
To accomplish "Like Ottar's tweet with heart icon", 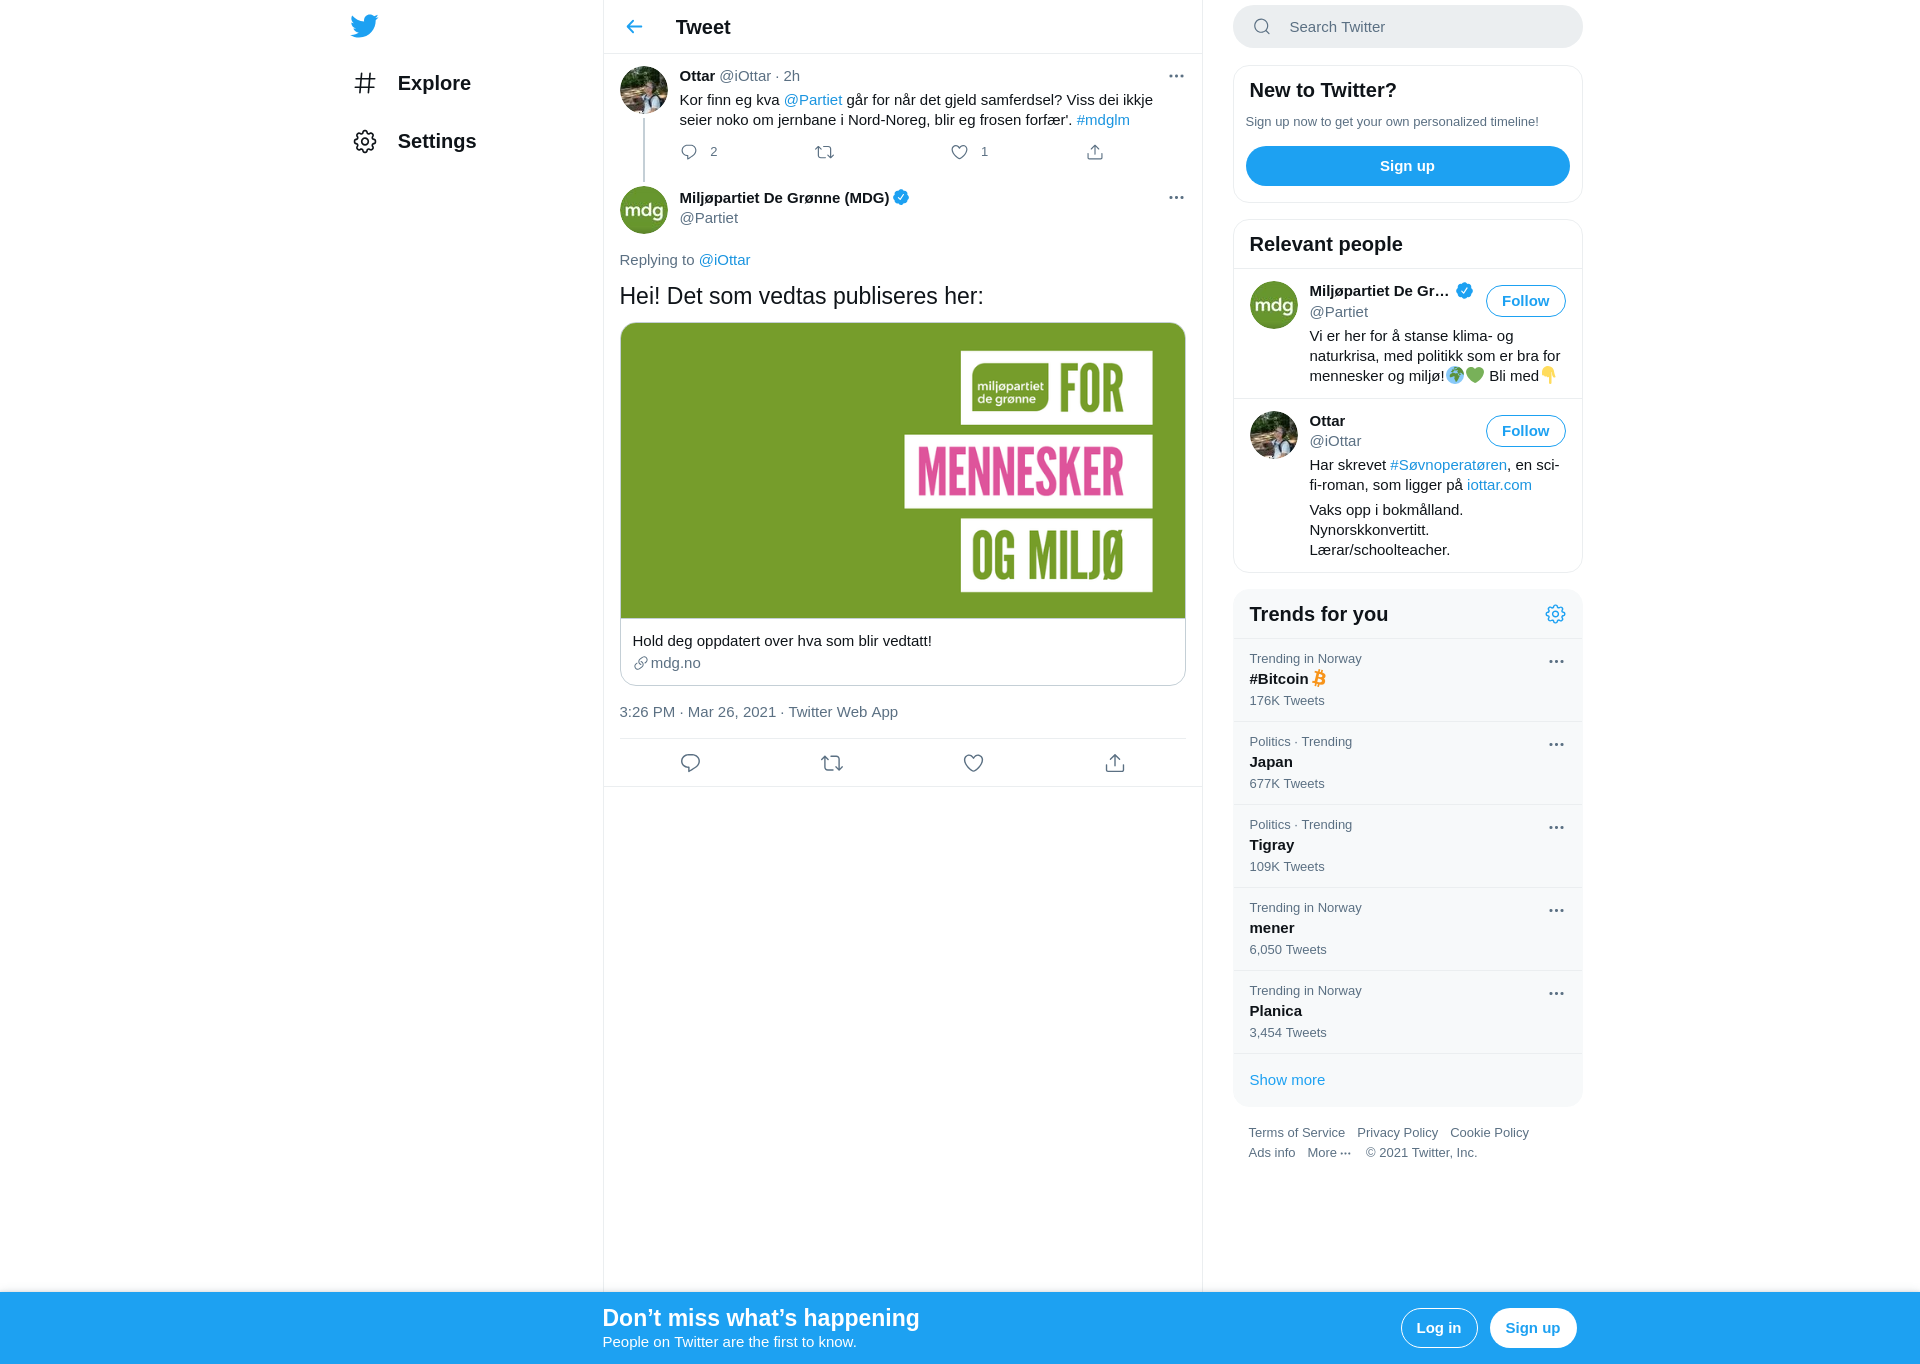I will [x=959, y=152].
